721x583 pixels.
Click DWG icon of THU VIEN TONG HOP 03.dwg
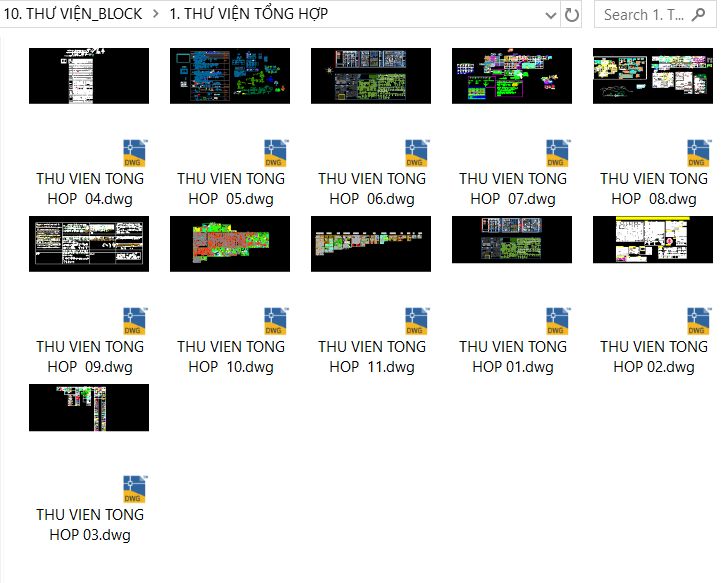(x=135, y=489)
